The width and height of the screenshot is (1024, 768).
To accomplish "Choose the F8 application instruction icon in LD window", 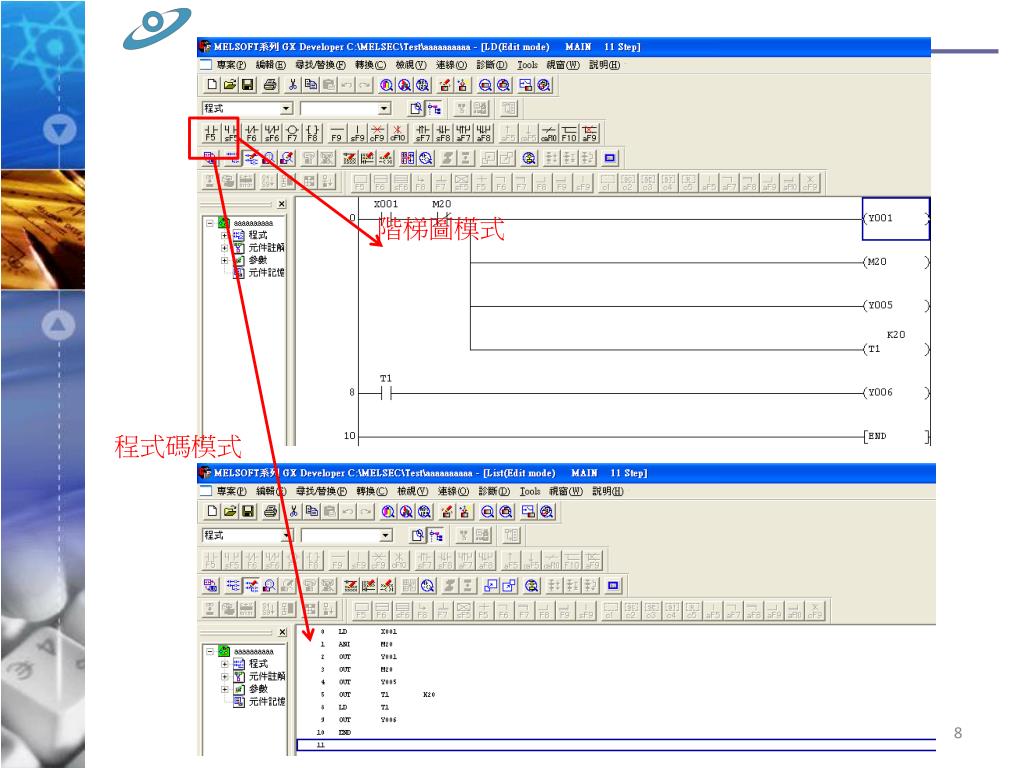I will pos(312,133).
